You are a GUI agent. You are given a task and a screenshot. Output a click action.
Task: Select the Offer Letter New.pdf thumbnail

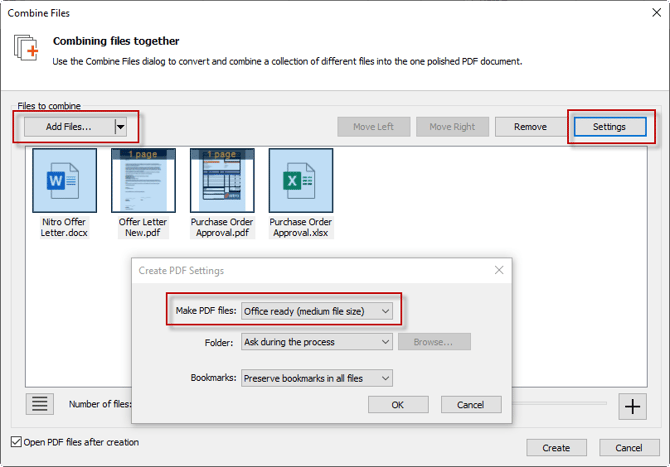click(x=144, y=181)
